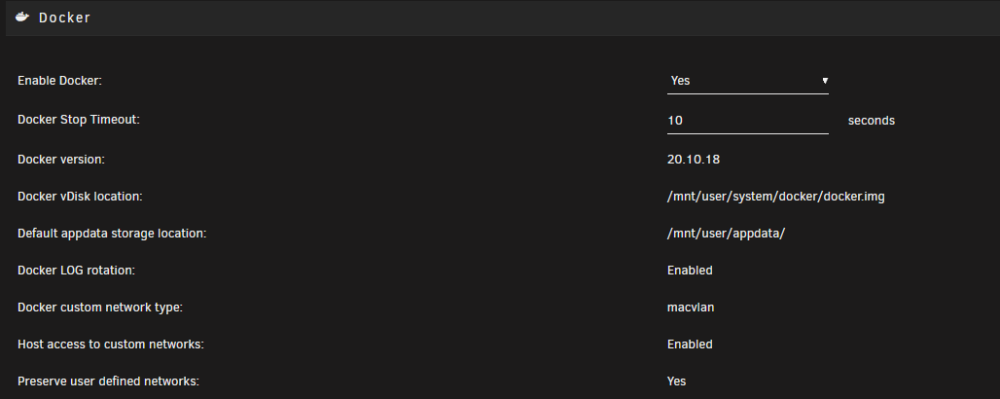Click the macvlan network type value
Viewport: 1000px width, 399px height.
pyautogui.click(x=691, y=307)
